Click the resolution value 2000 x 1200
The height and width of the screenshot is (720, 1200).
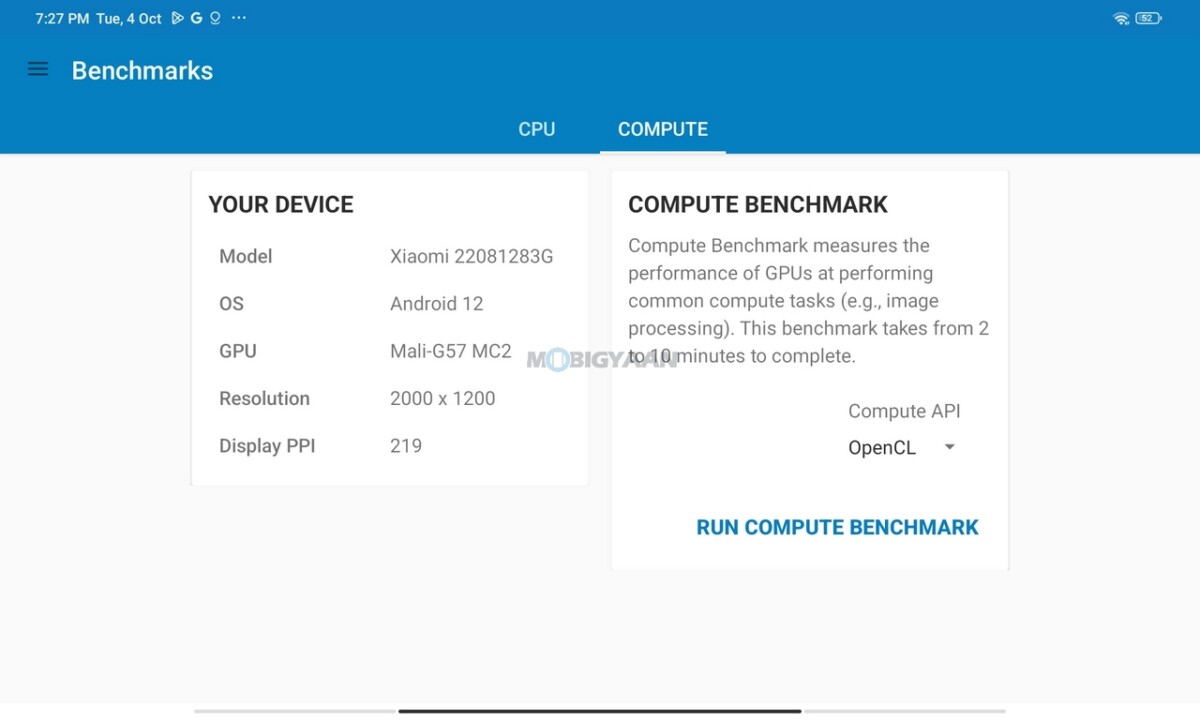(x=442, y=398)
